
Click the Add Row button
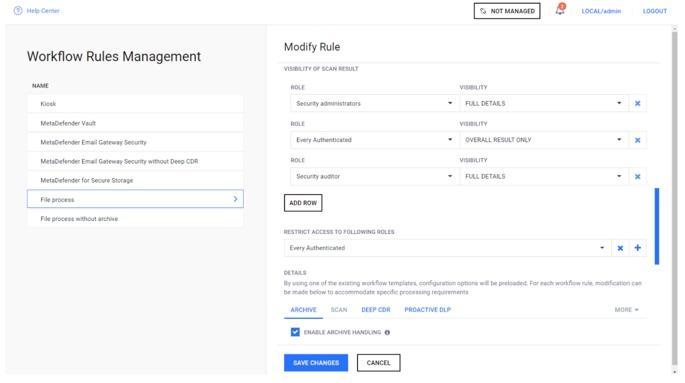(x=303, y=203)
